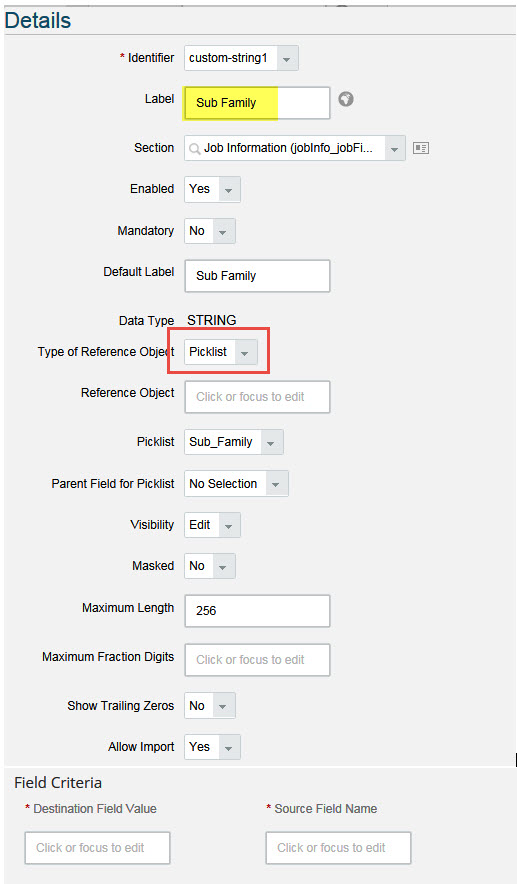This screenshot has height=884, width=517.
Task: Focus the Source Field Name input
Action: point(338,847)
